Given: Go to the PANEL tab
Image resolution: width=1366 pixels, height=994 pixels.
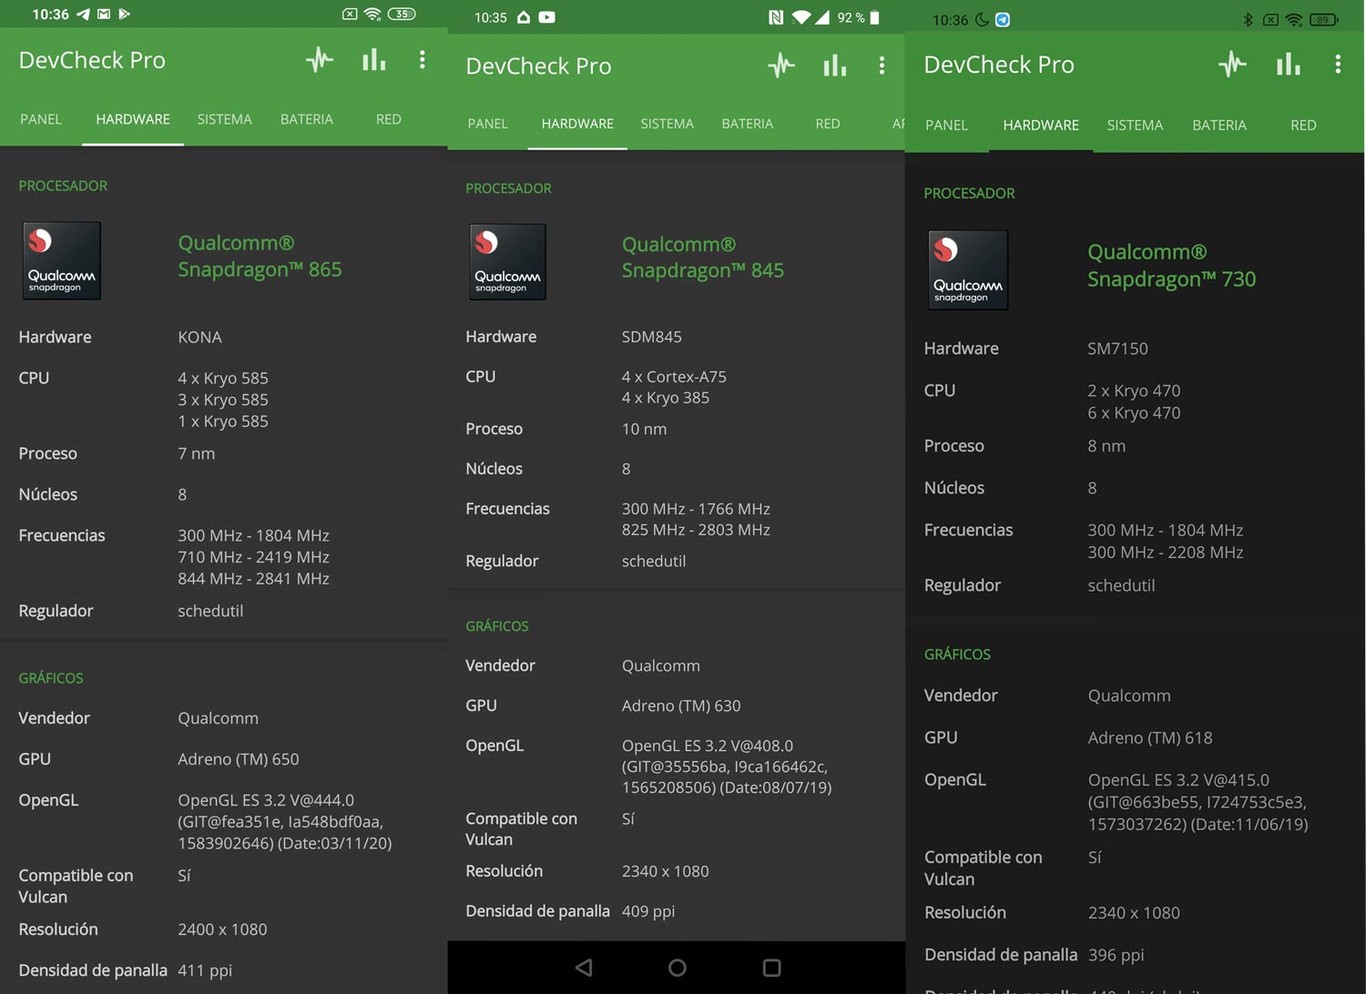Looking at the screenshot, I should [40, 119].
